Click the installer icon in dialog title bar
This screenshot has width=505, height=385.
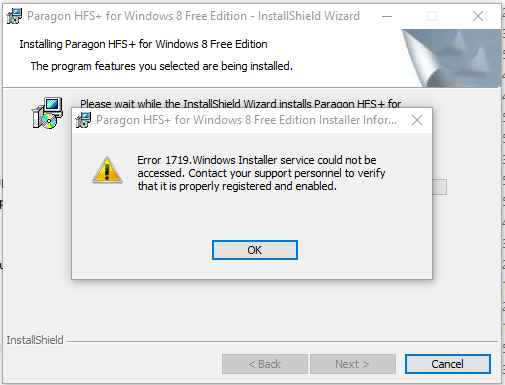point(83,120)
